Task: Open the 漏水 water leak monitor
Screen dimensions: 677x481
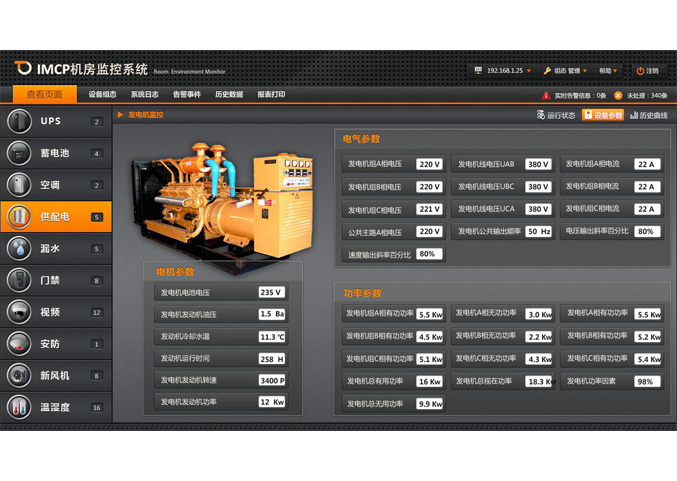Action: click(20, 248)
